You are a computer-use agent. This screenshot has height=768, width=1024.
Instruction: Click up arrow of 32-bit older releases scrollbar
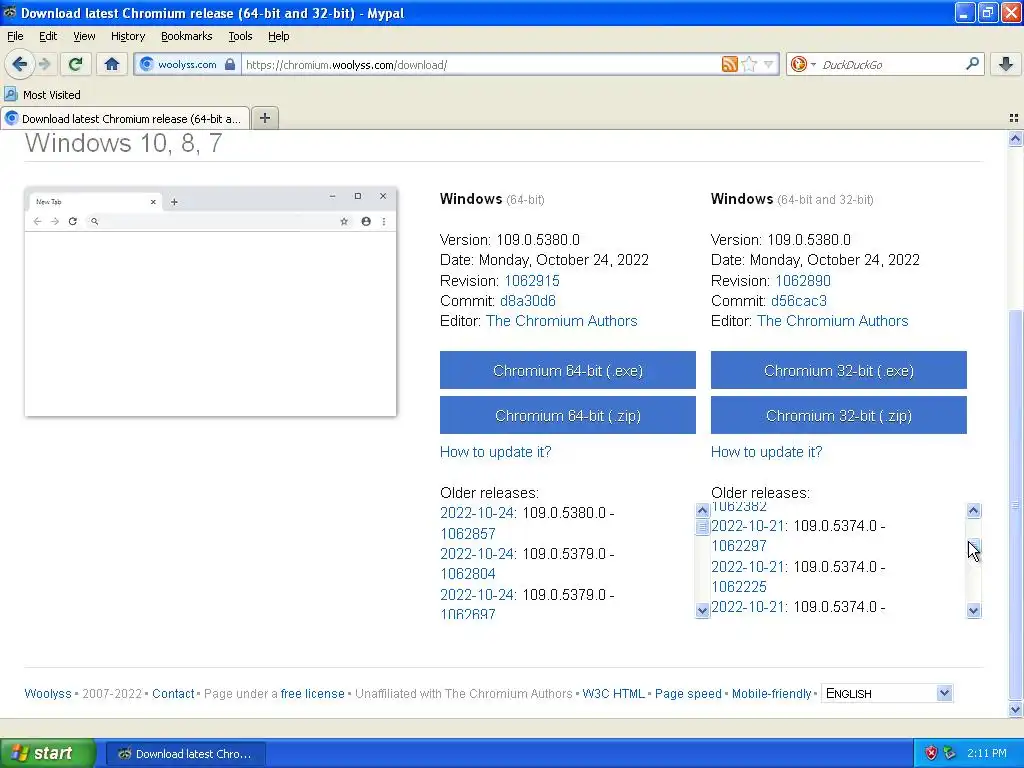974,511
